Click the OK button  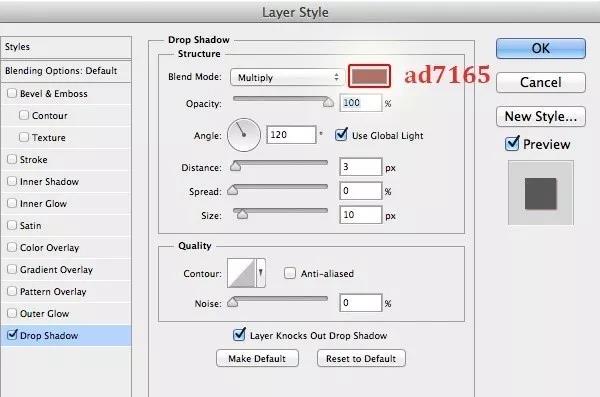pos(541,48)
